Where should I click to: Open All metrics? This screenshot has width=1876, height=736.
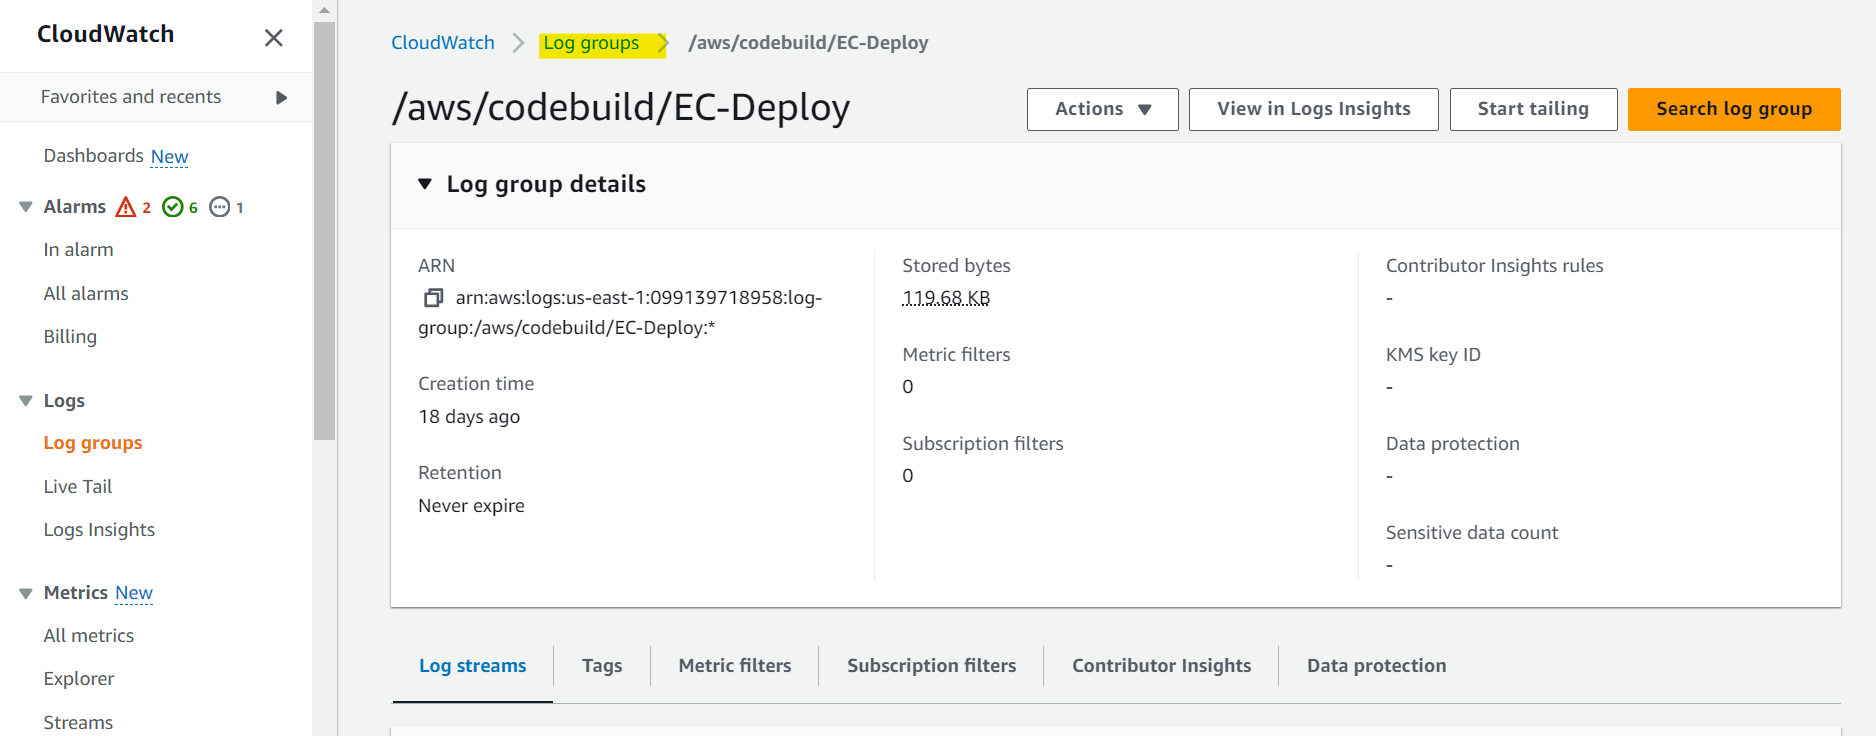89,636
